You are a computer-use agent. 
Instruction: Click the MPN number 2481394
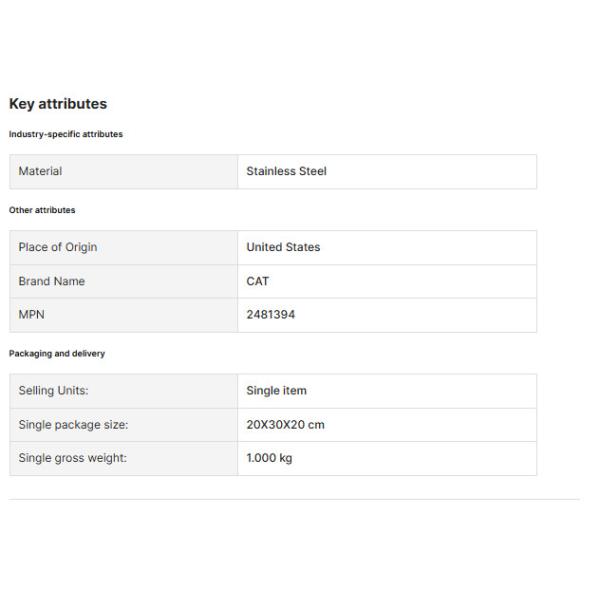[x=270, y=315]
